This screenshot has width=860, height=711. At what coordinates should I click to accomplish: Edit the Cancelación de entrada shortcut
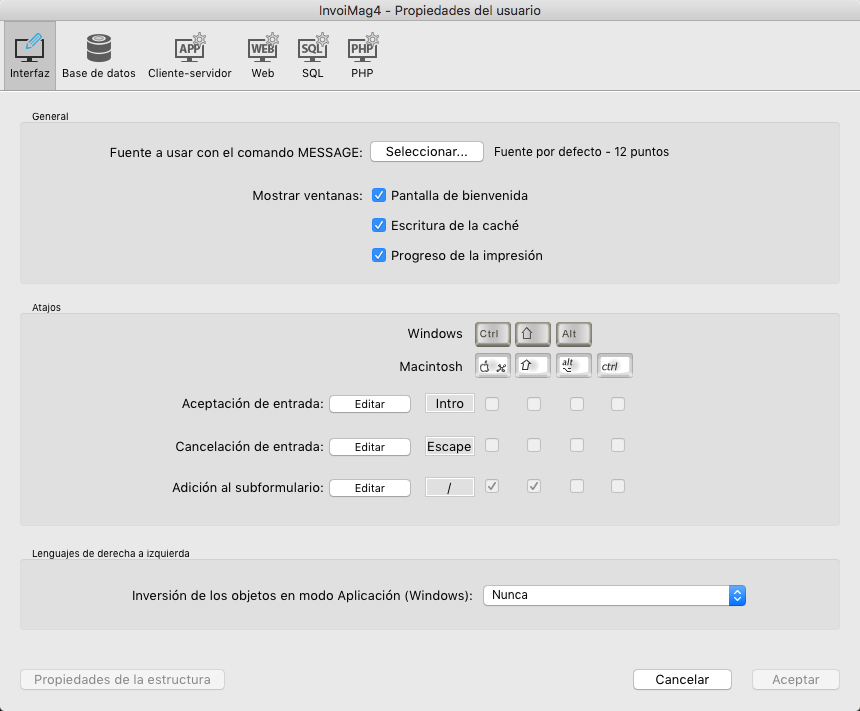(370, 447)
